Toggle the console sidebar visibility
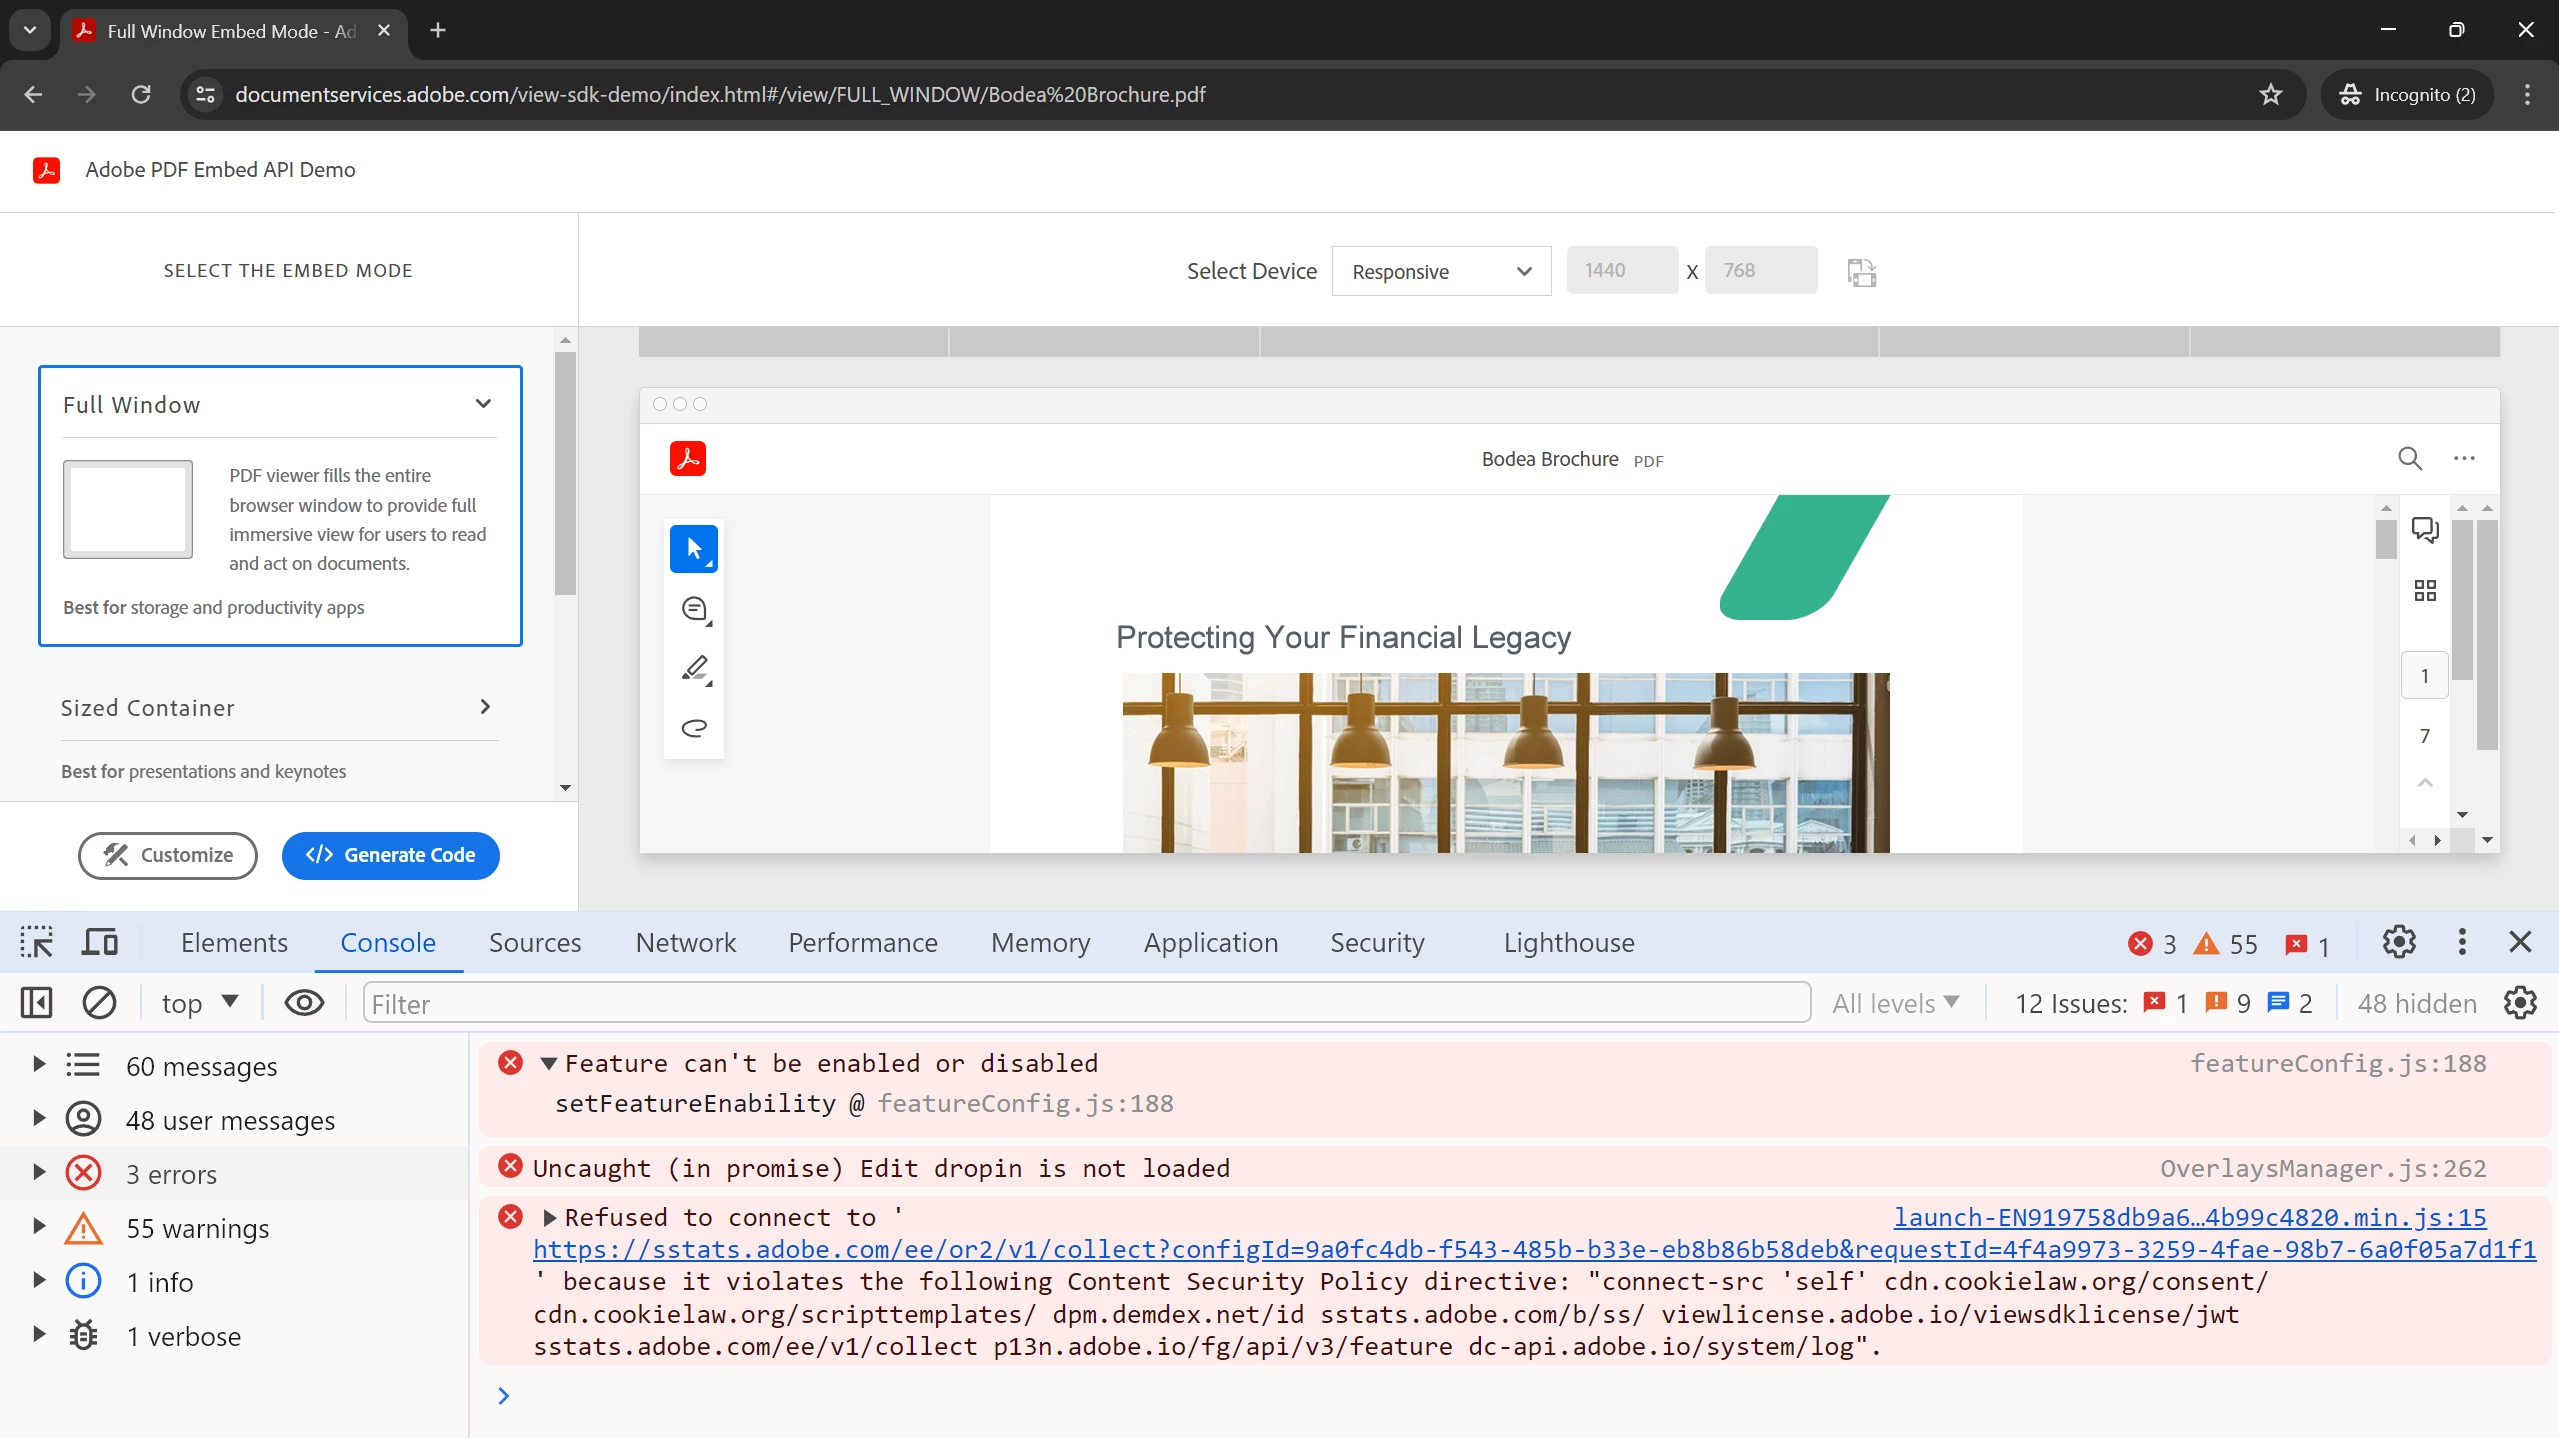2559x1438 pixels. (37, 1002)
